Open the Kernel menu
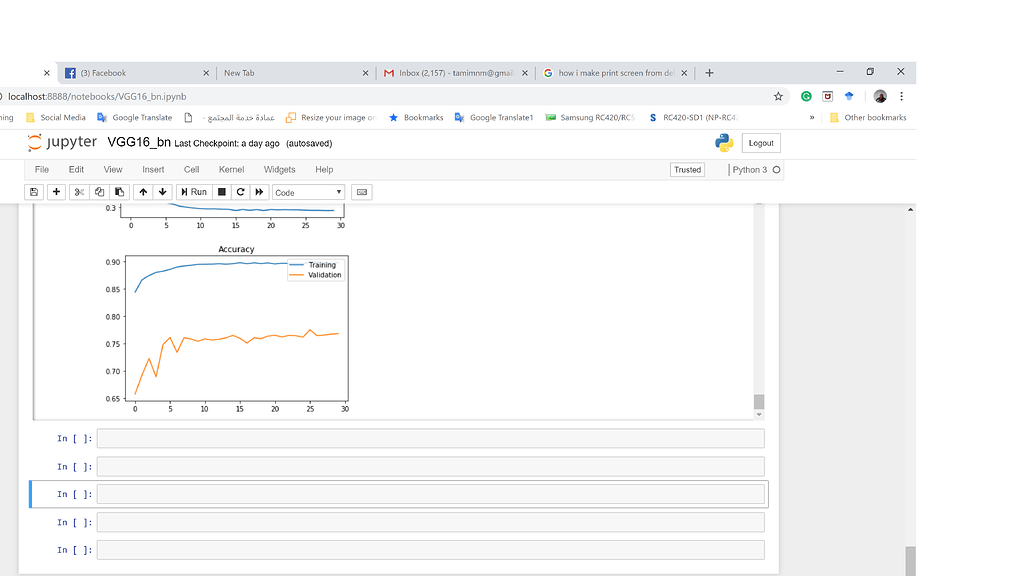 (x=231, y=170)
